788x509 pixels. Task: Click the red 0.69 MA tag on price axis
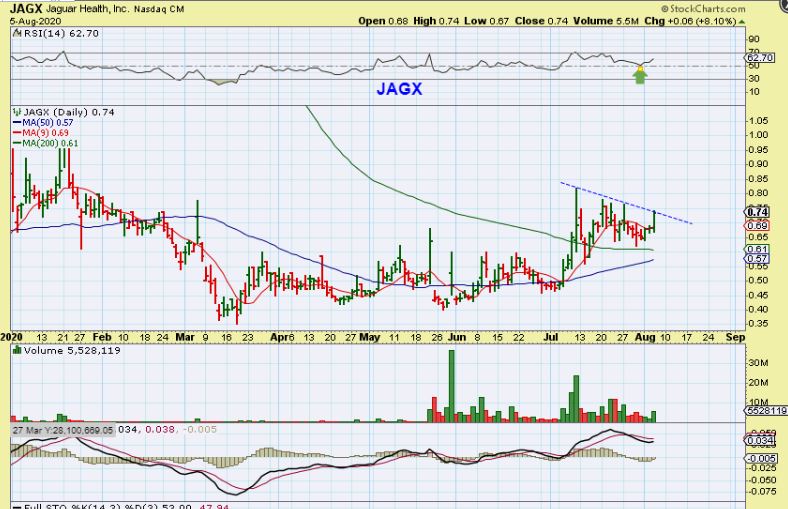click(756, 226)
